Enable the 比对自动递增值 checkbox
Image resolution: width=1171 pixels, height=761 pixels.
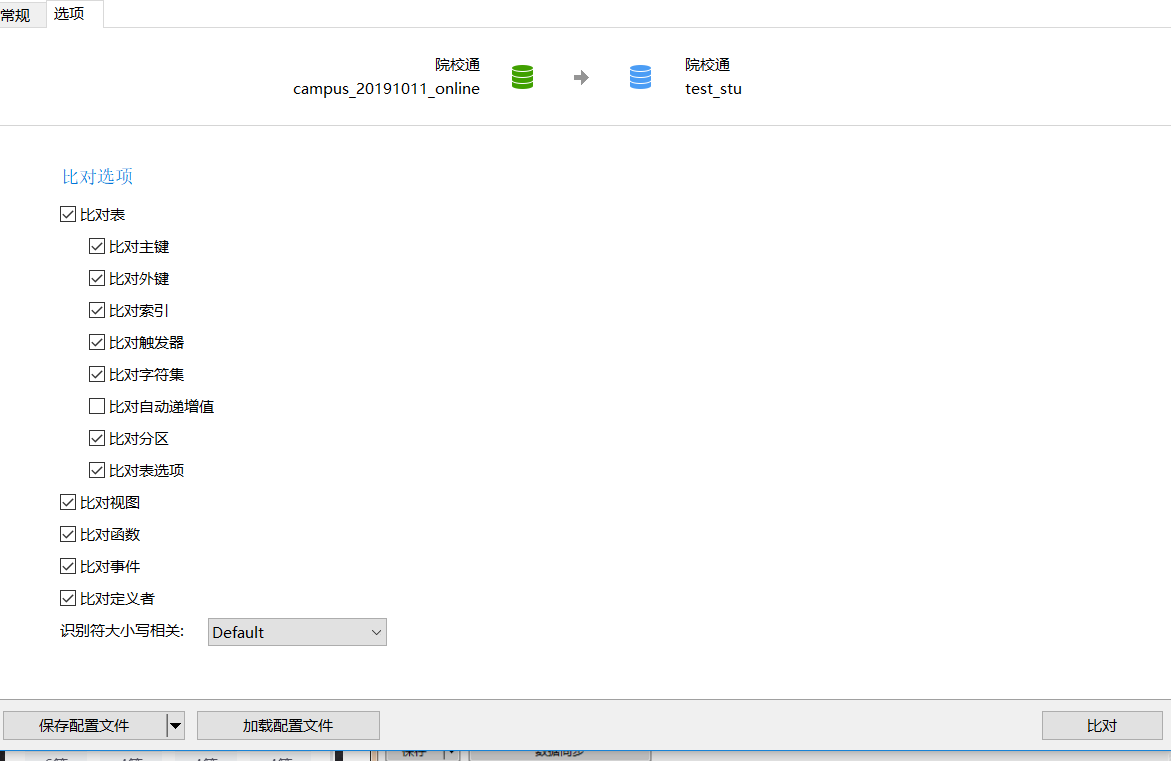point(97,406)
